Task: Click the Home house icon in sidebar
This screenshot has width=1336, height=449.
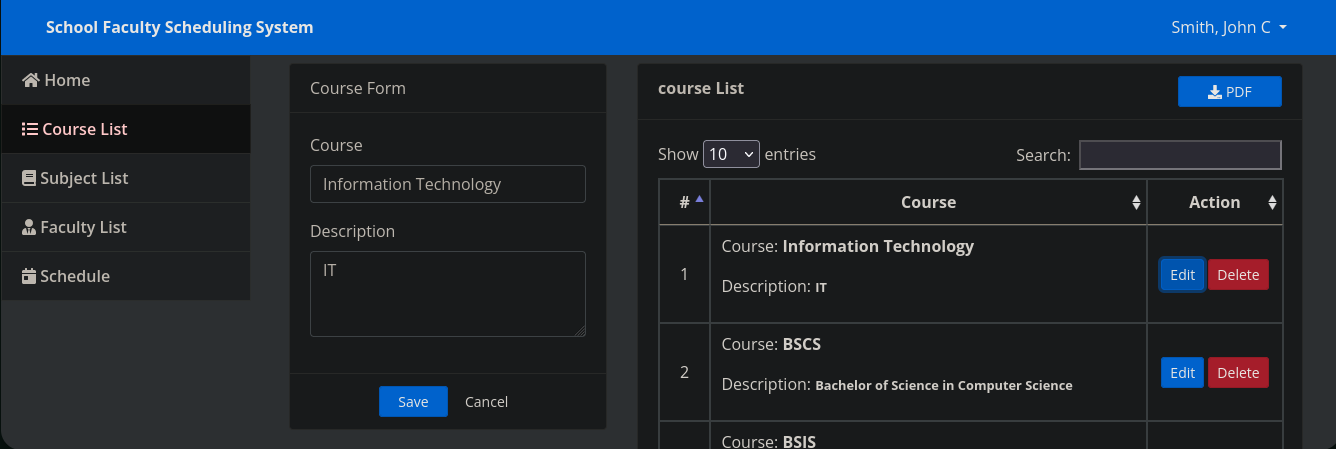Action: (x=31, y=80)
